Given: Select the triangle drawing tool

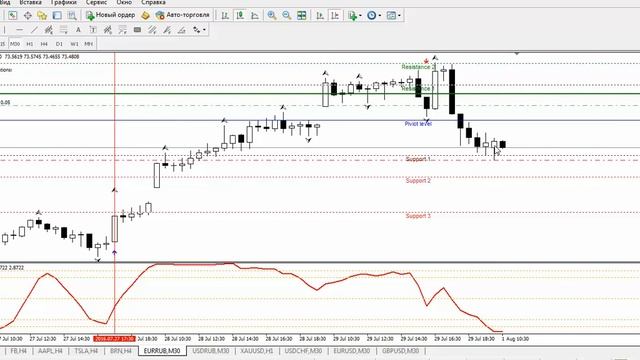Looking at the screenshot, I should [x=182, y=30].
